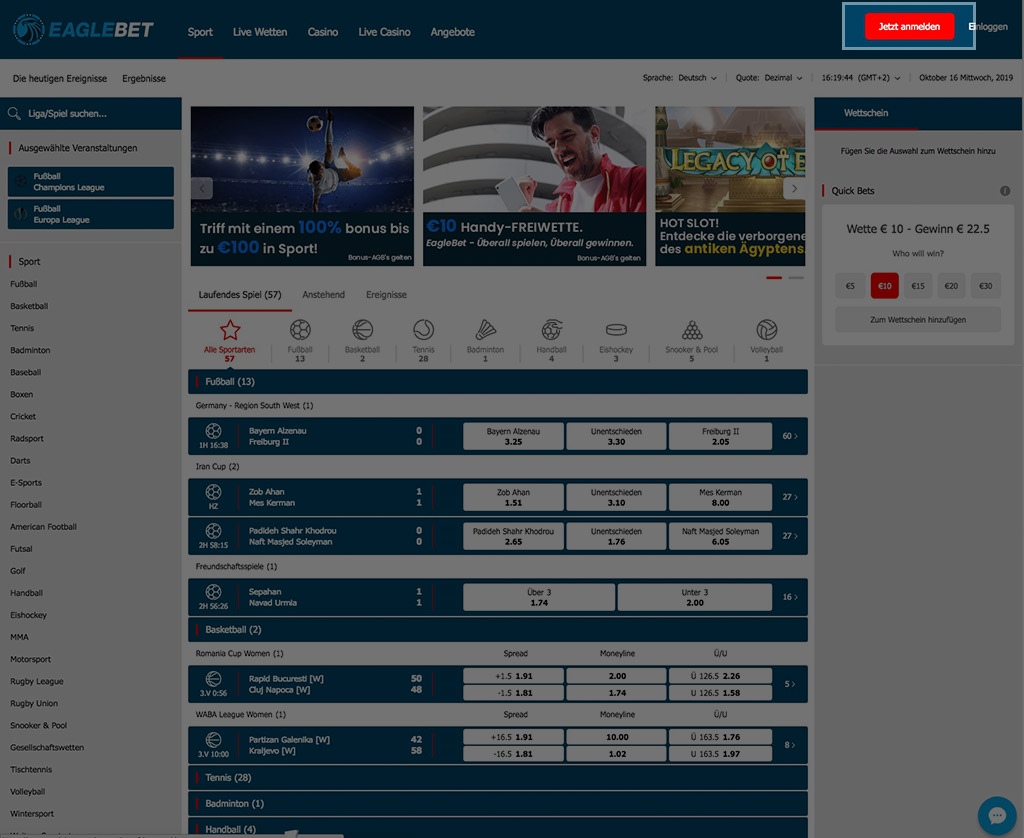
Task: Filter live games by Eishockey icon
Action: tap(616, 330)
